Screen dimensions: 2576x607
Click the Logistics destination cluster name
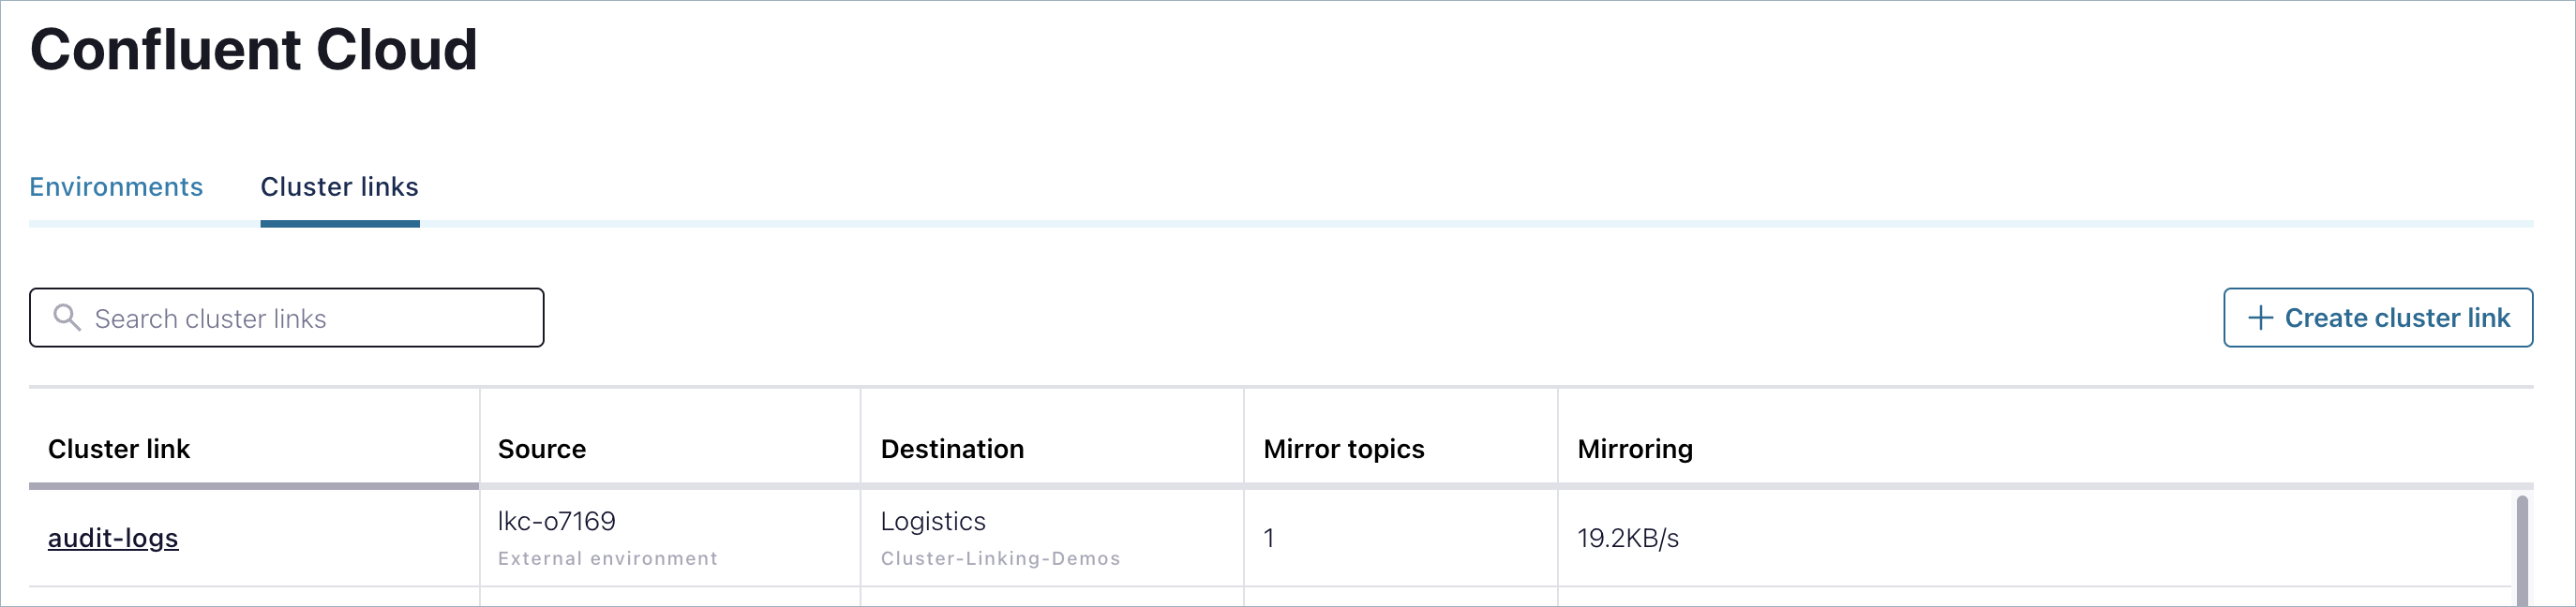[x=933, y=521]
